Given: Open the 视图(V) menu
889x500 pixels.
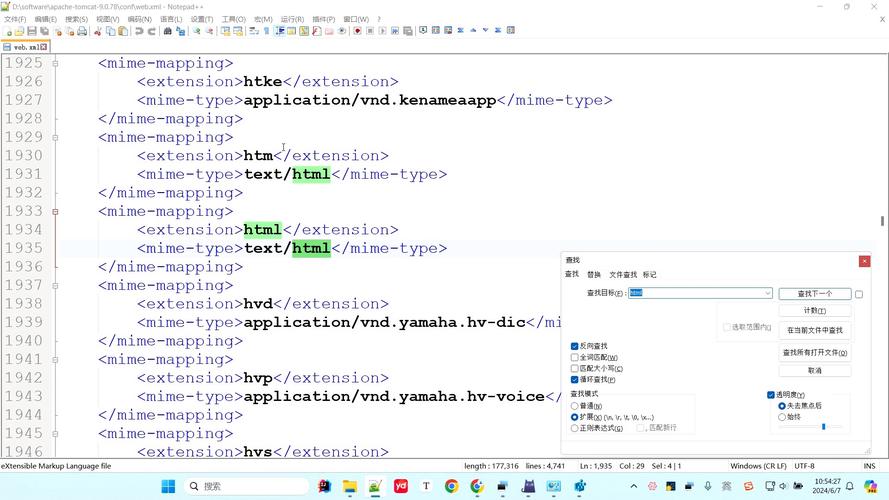Looking at the screenshot, I should [108, 19].
